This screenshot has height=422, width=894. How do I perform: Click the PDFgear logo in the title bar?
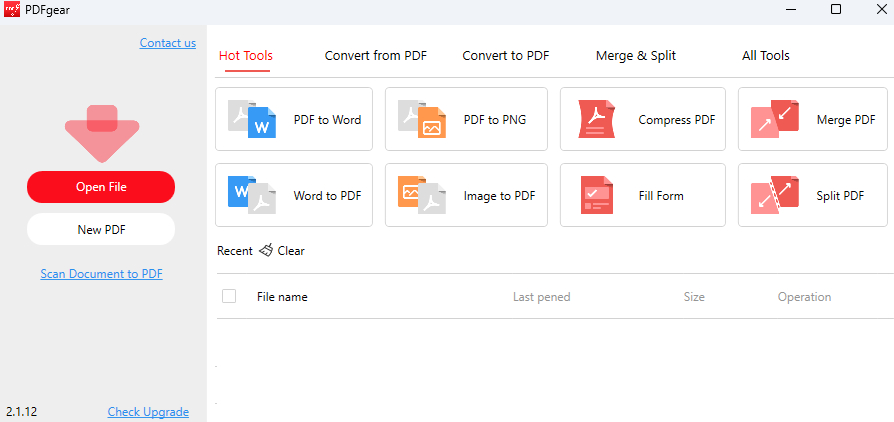12,9
